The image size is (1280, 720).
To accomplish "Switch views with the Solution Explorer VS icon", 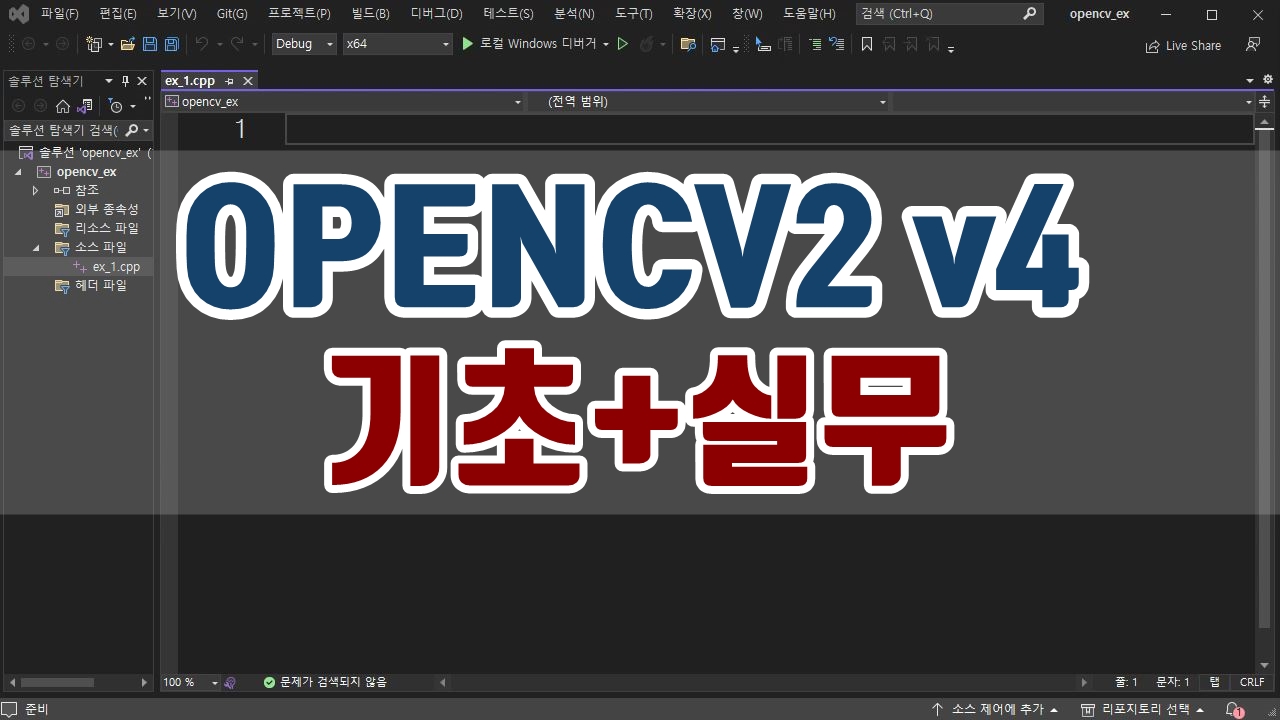I will point(85,106).
